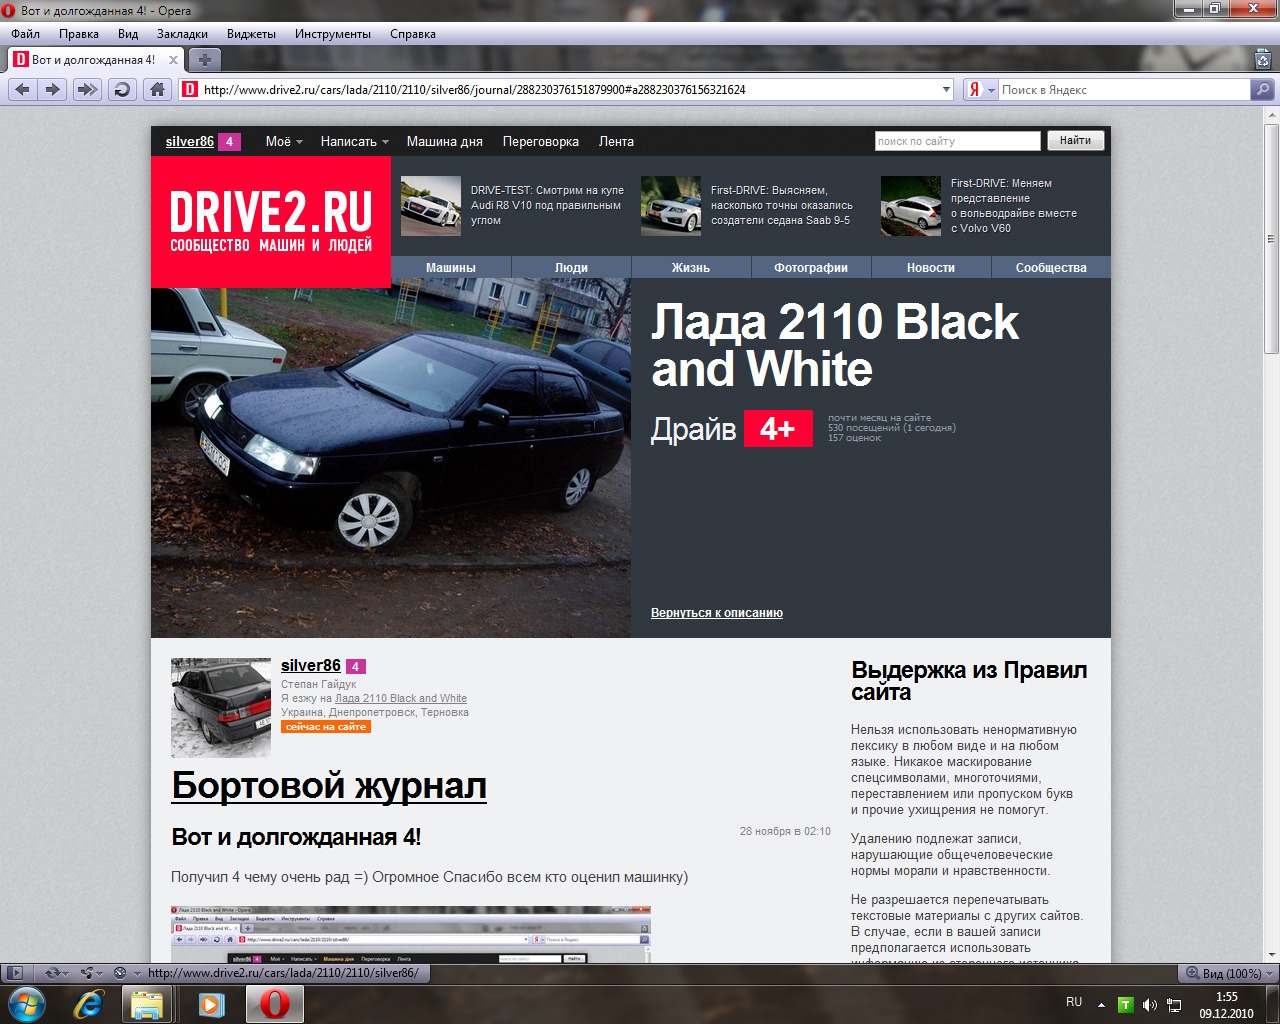Open the 'Виджеты' menu
The width and height of the screenshot is (1280, 1024).
coord(251,34)
